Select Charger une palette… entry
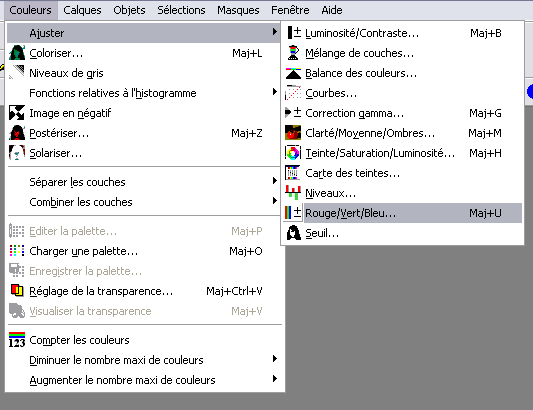Viewport: 533px width, 410px height. point(143,251)
